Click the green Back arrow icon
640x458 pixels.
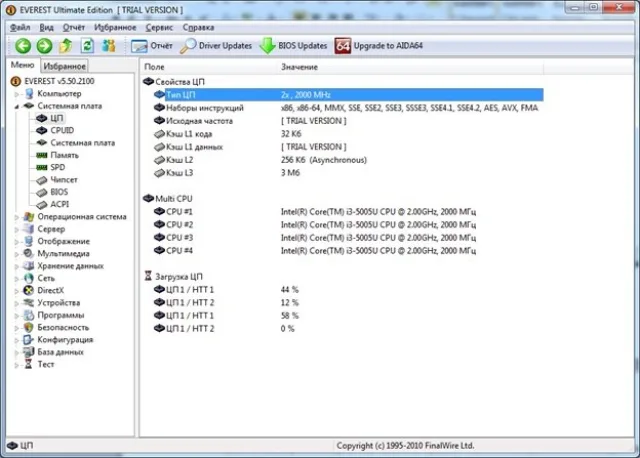pos(23,46)
